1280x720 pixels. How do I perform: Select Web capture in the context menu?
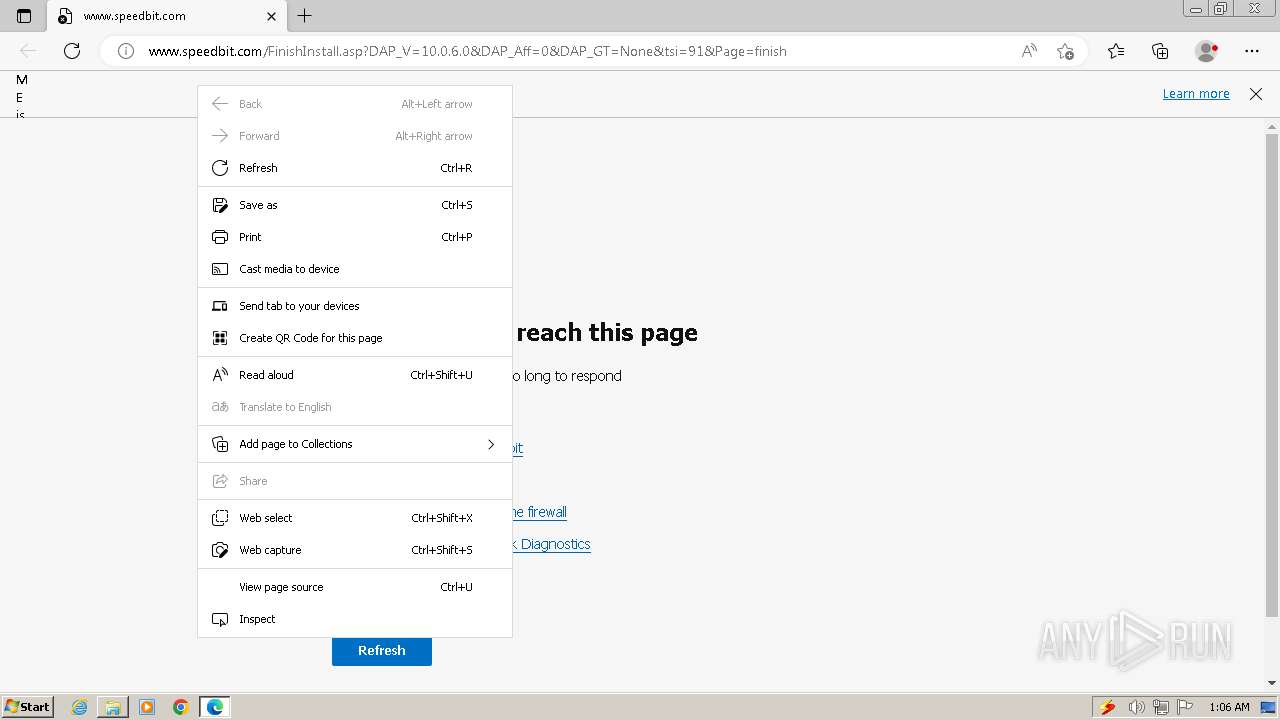355,550
